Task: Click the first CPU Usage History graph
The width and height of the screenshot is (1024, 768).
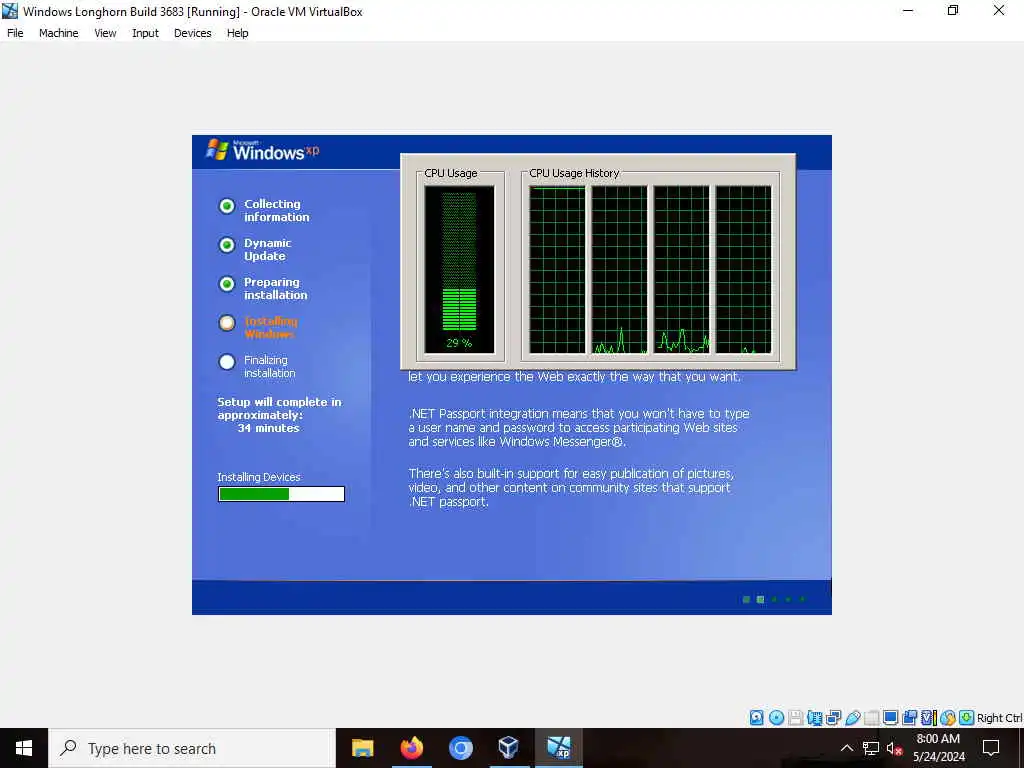Action: pyautogui.click(x=557, y=269)
